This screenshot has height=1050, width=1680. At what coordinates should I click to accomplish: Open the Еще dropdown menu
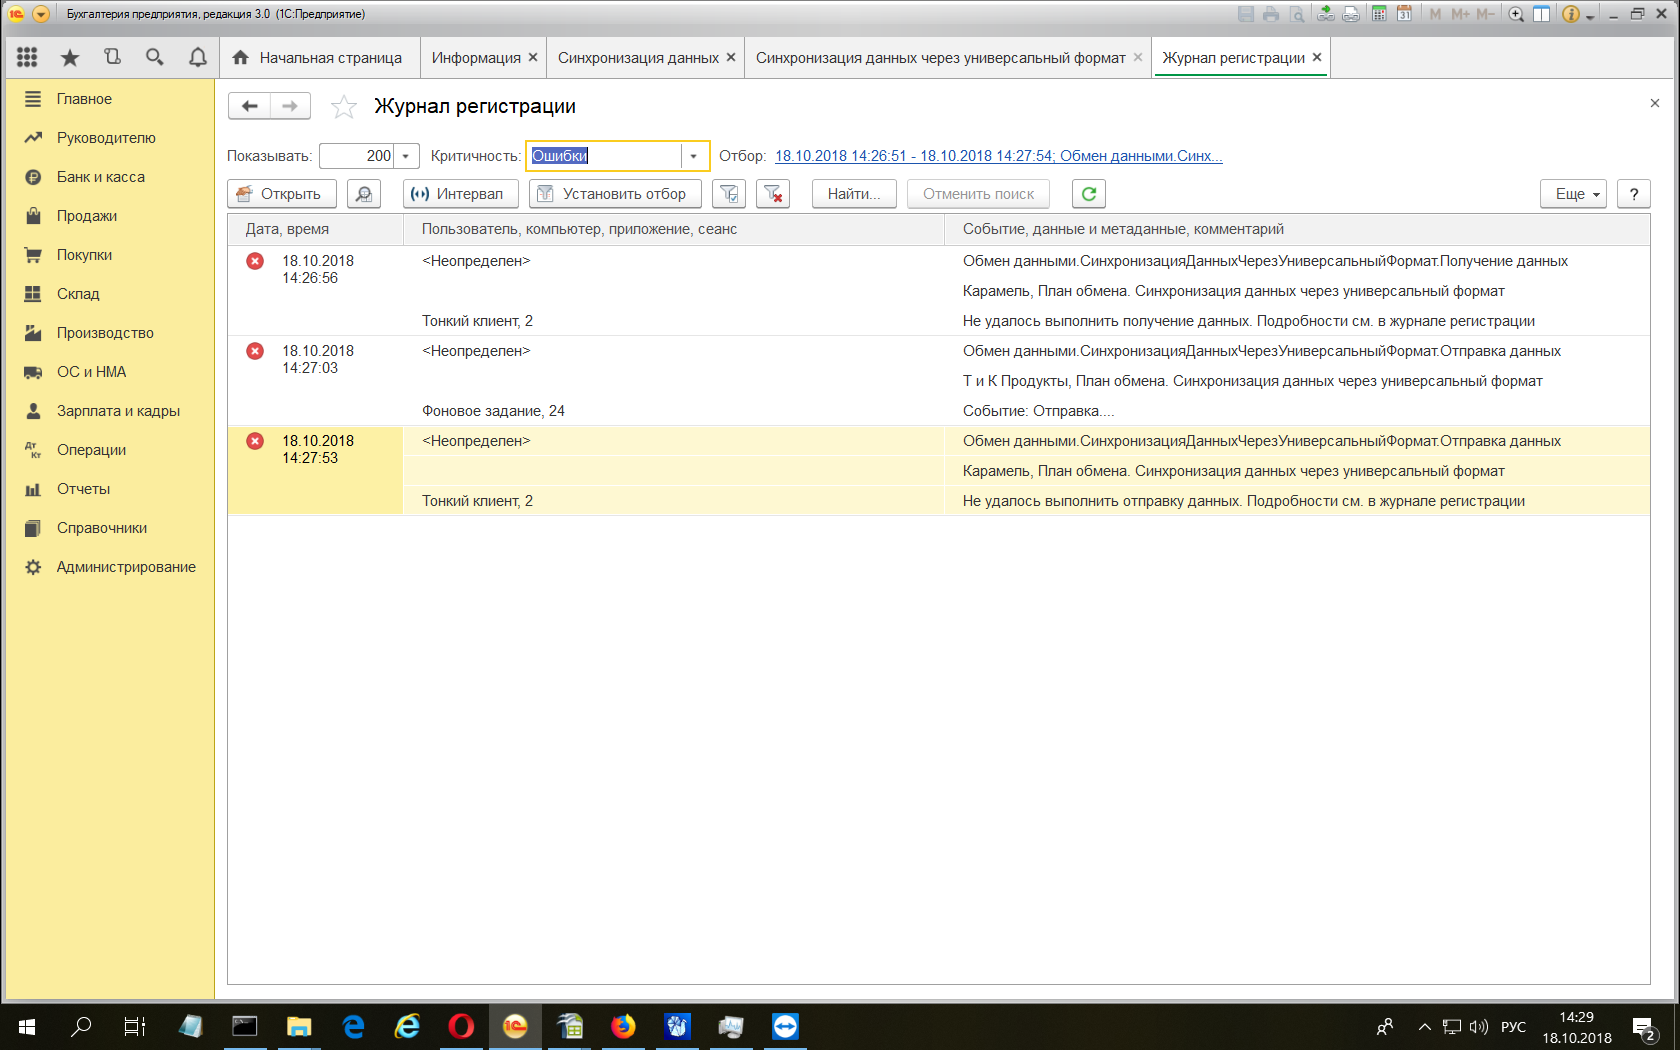pos(1572,194)
